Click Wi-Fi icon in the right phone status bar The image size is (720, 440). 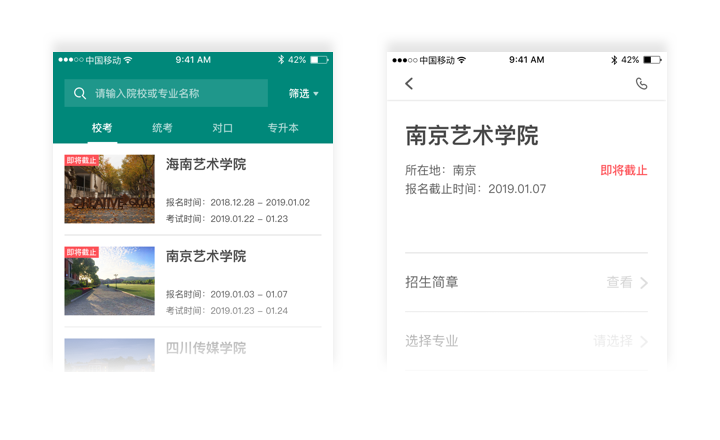pos(461,60)
